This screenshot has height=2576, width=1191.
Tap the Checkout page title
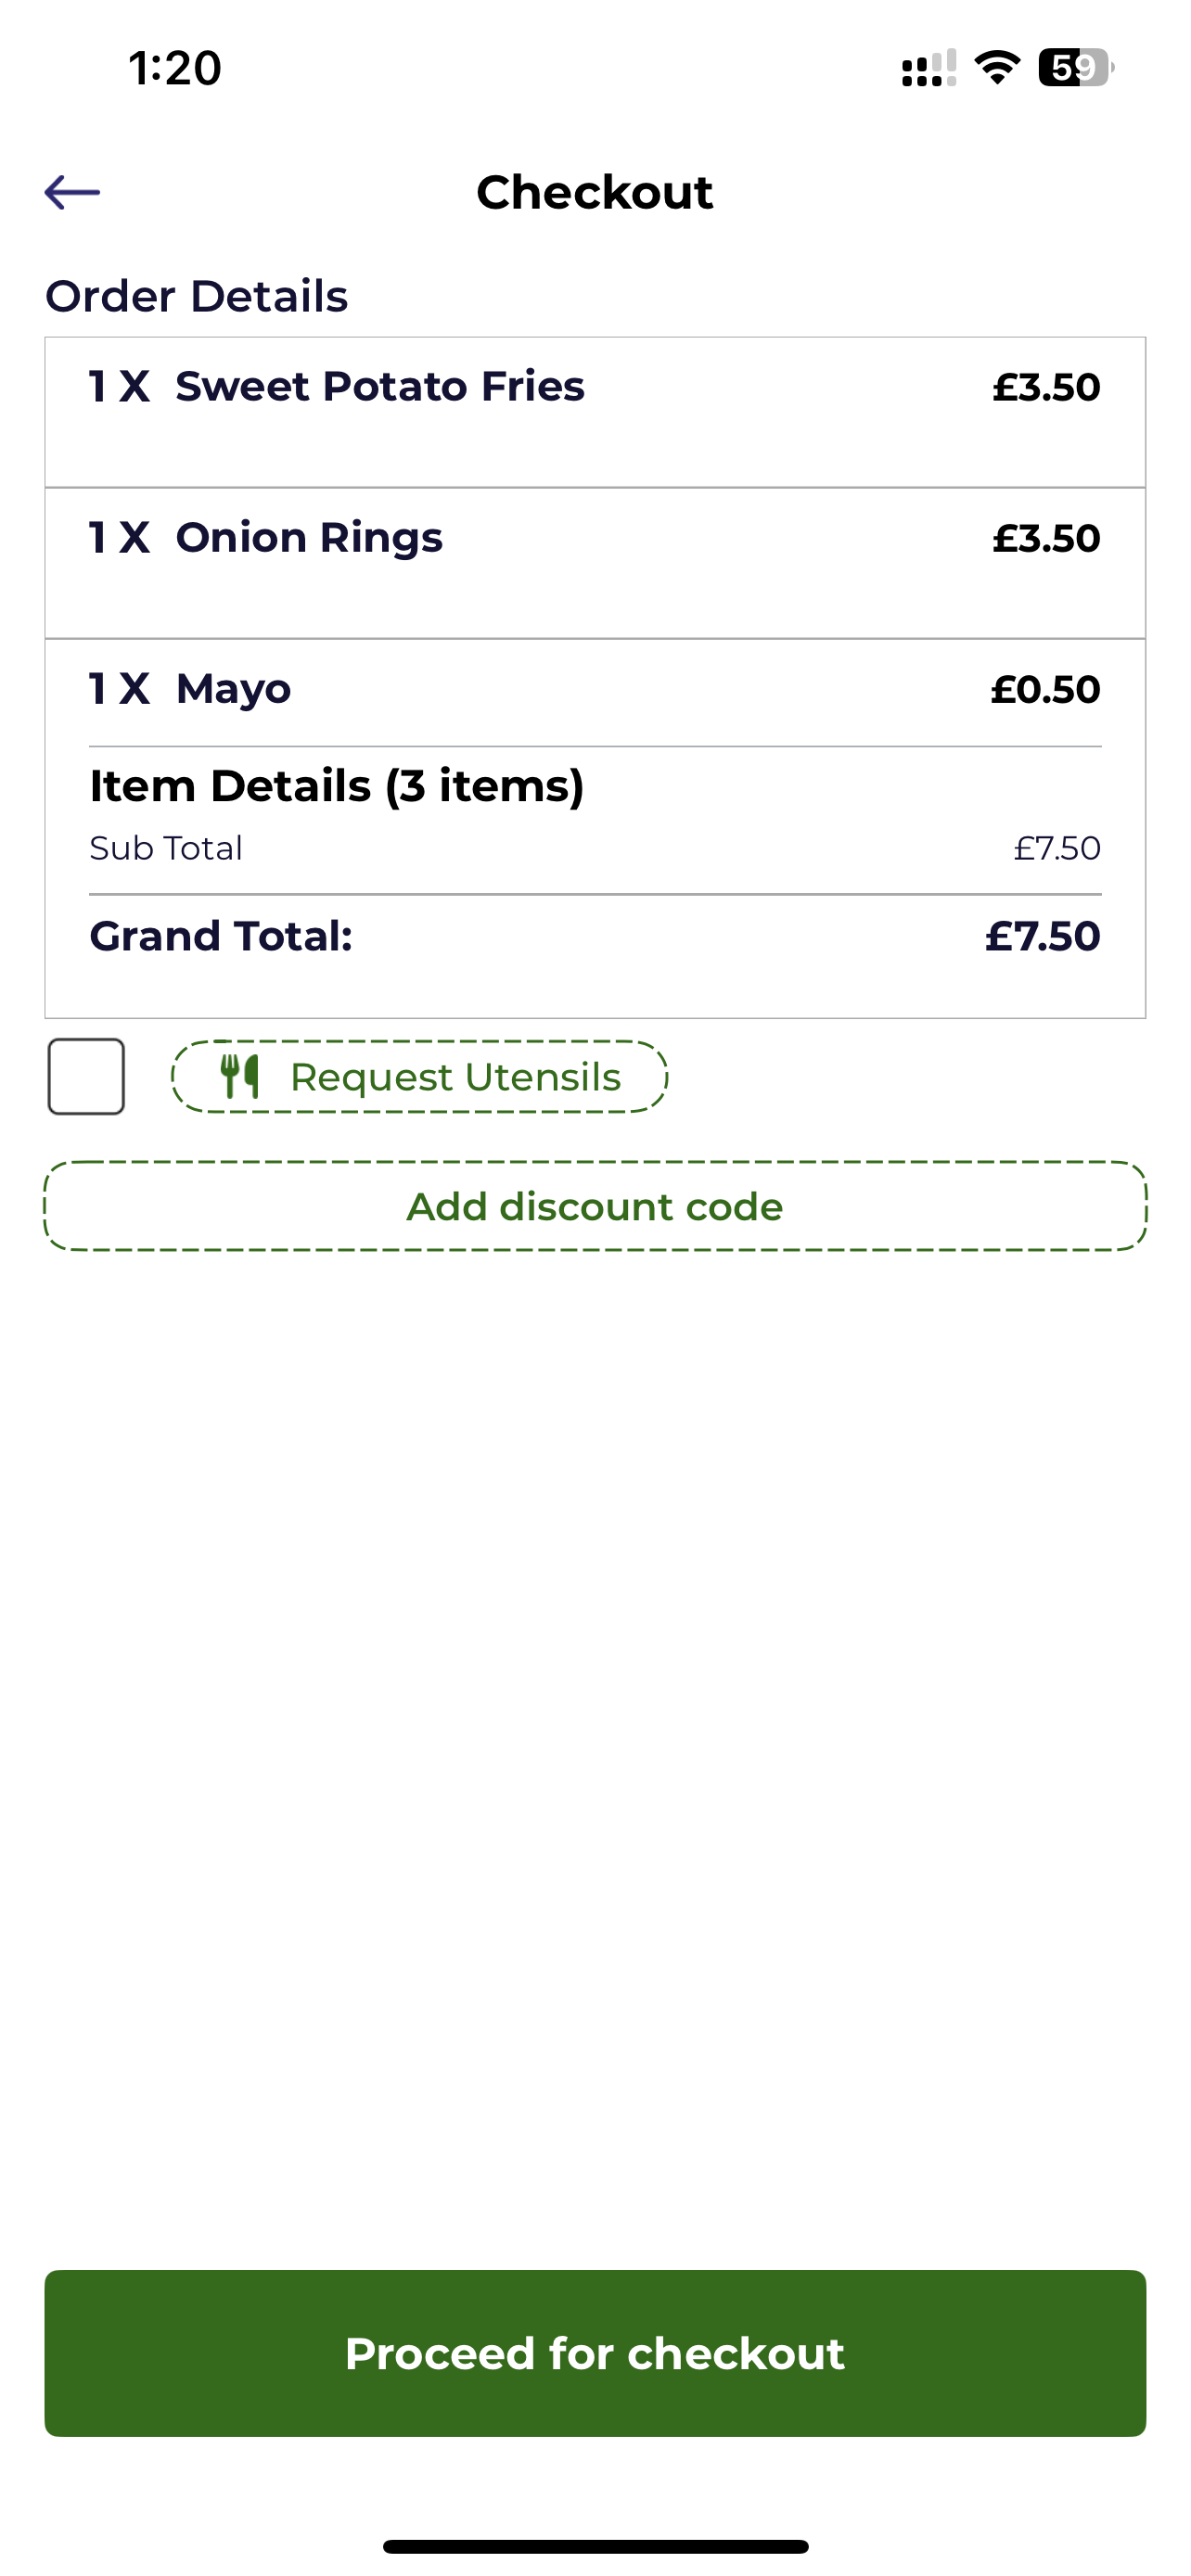pos(595,192)
